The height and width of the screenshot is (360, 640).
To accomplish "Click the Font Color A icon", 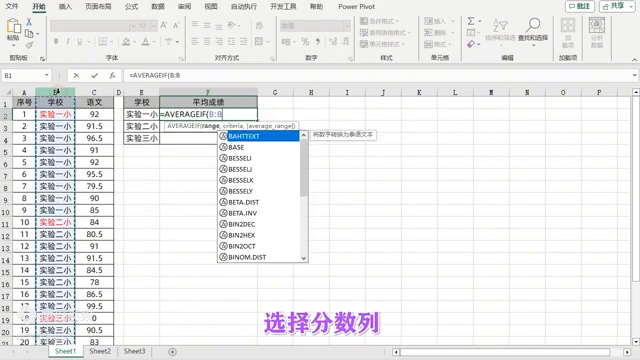I will coord(145,42).
